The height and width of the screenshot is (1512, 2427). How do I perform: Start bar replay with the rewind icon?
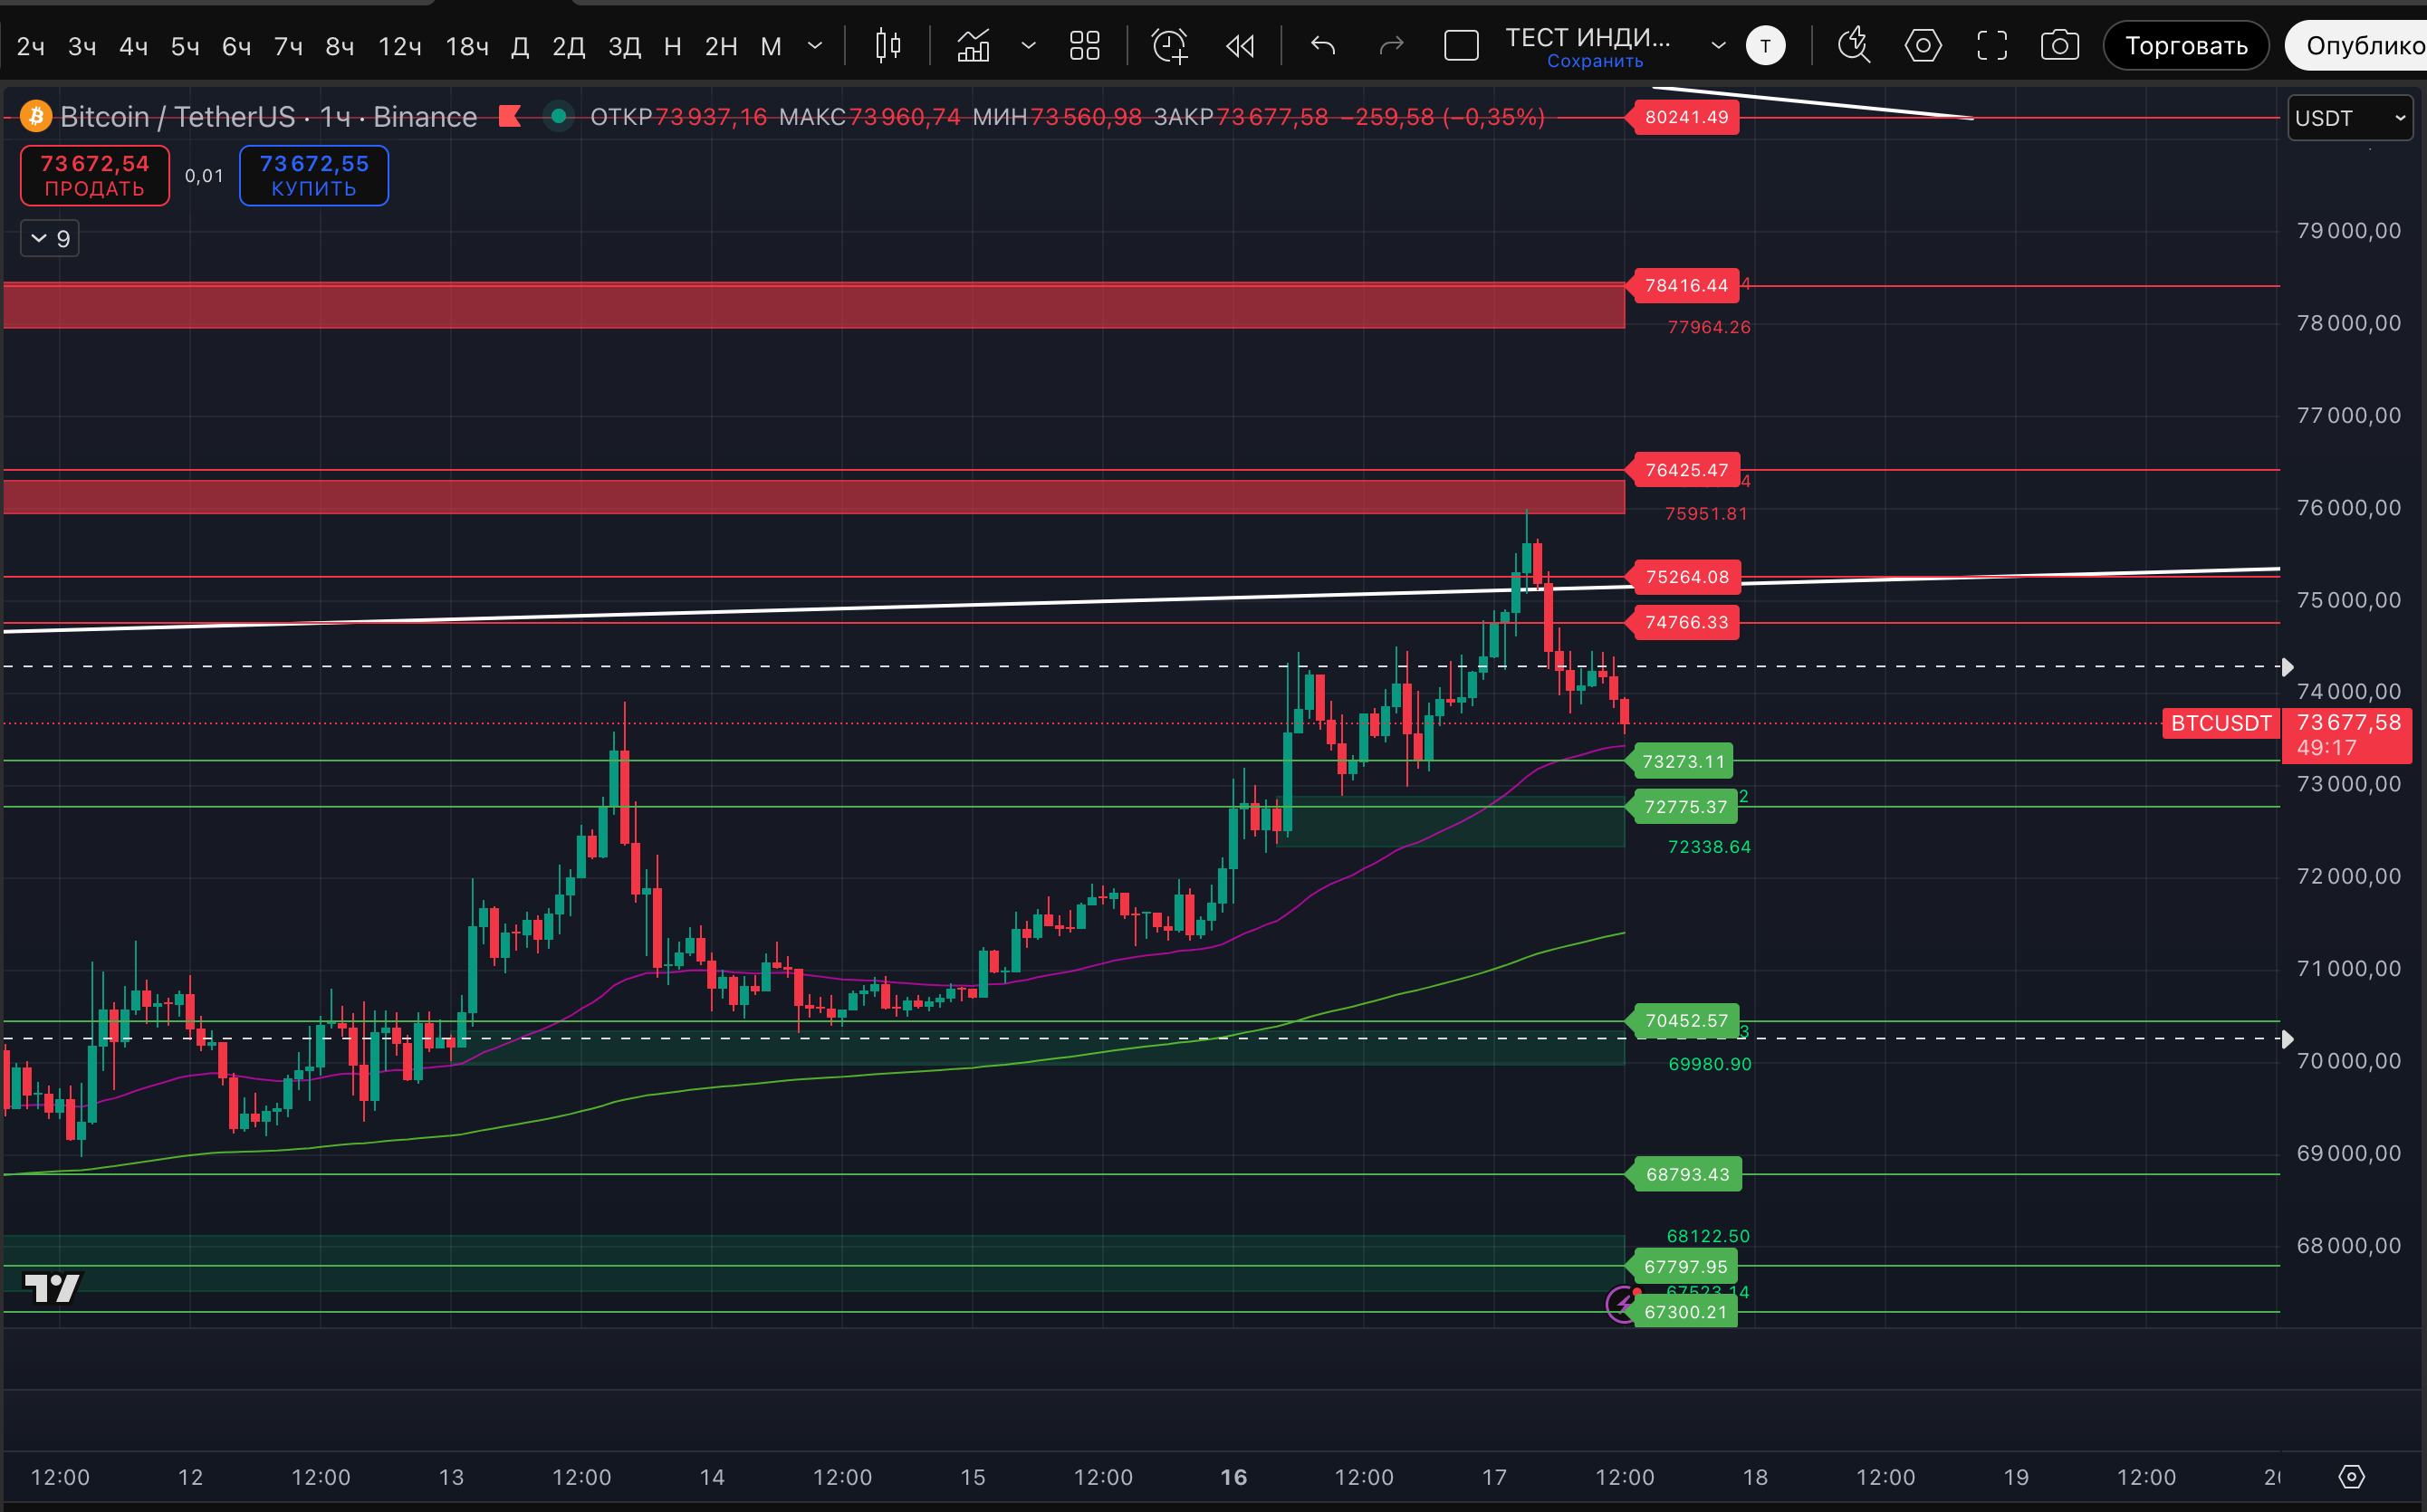point(1240,46)
